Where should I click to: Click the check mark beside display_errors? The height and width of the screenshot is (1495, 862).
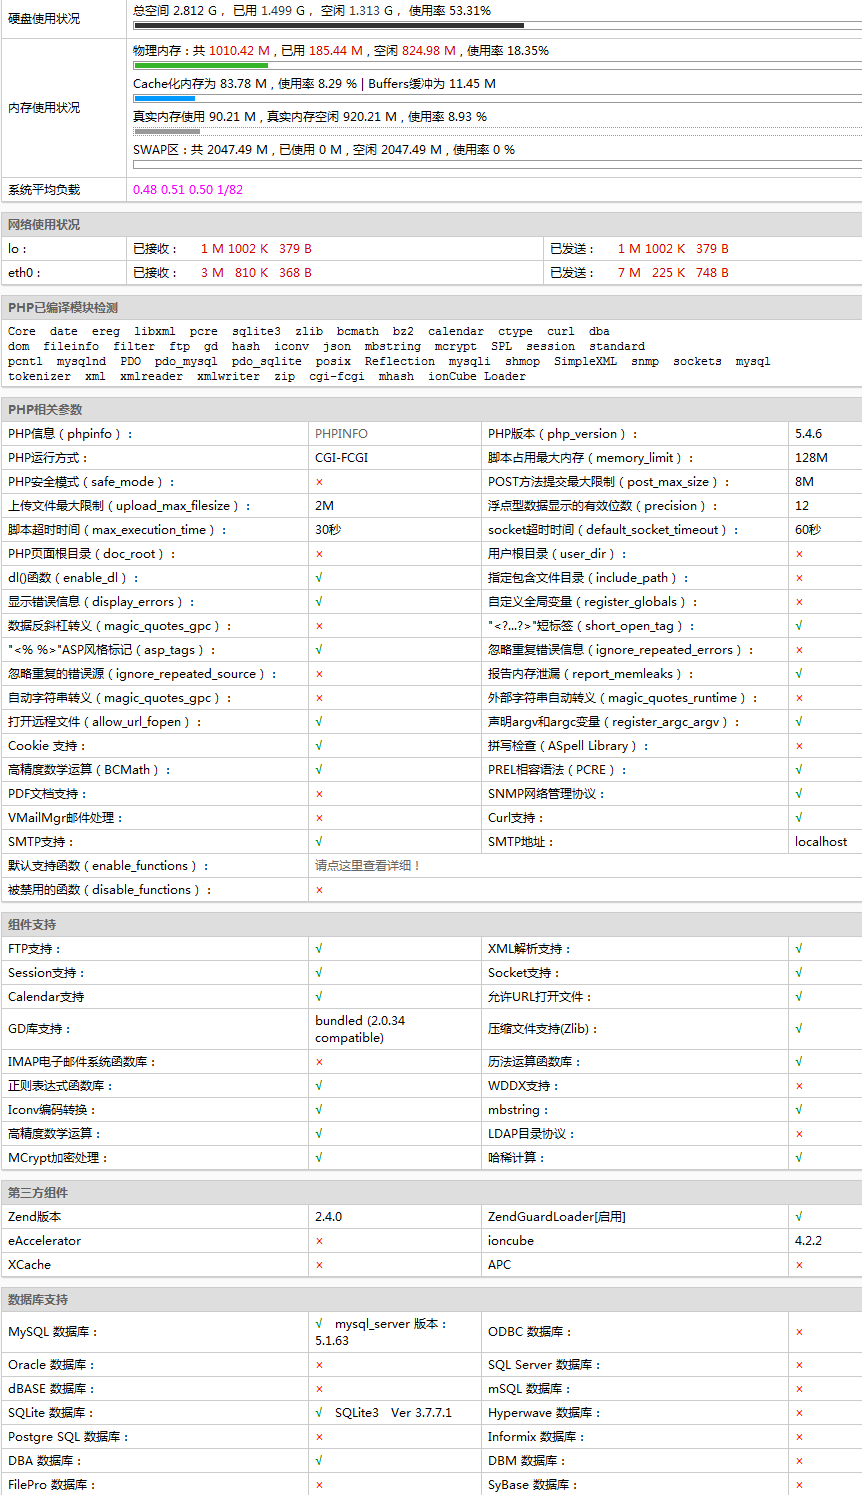click(x=319, y=602)
